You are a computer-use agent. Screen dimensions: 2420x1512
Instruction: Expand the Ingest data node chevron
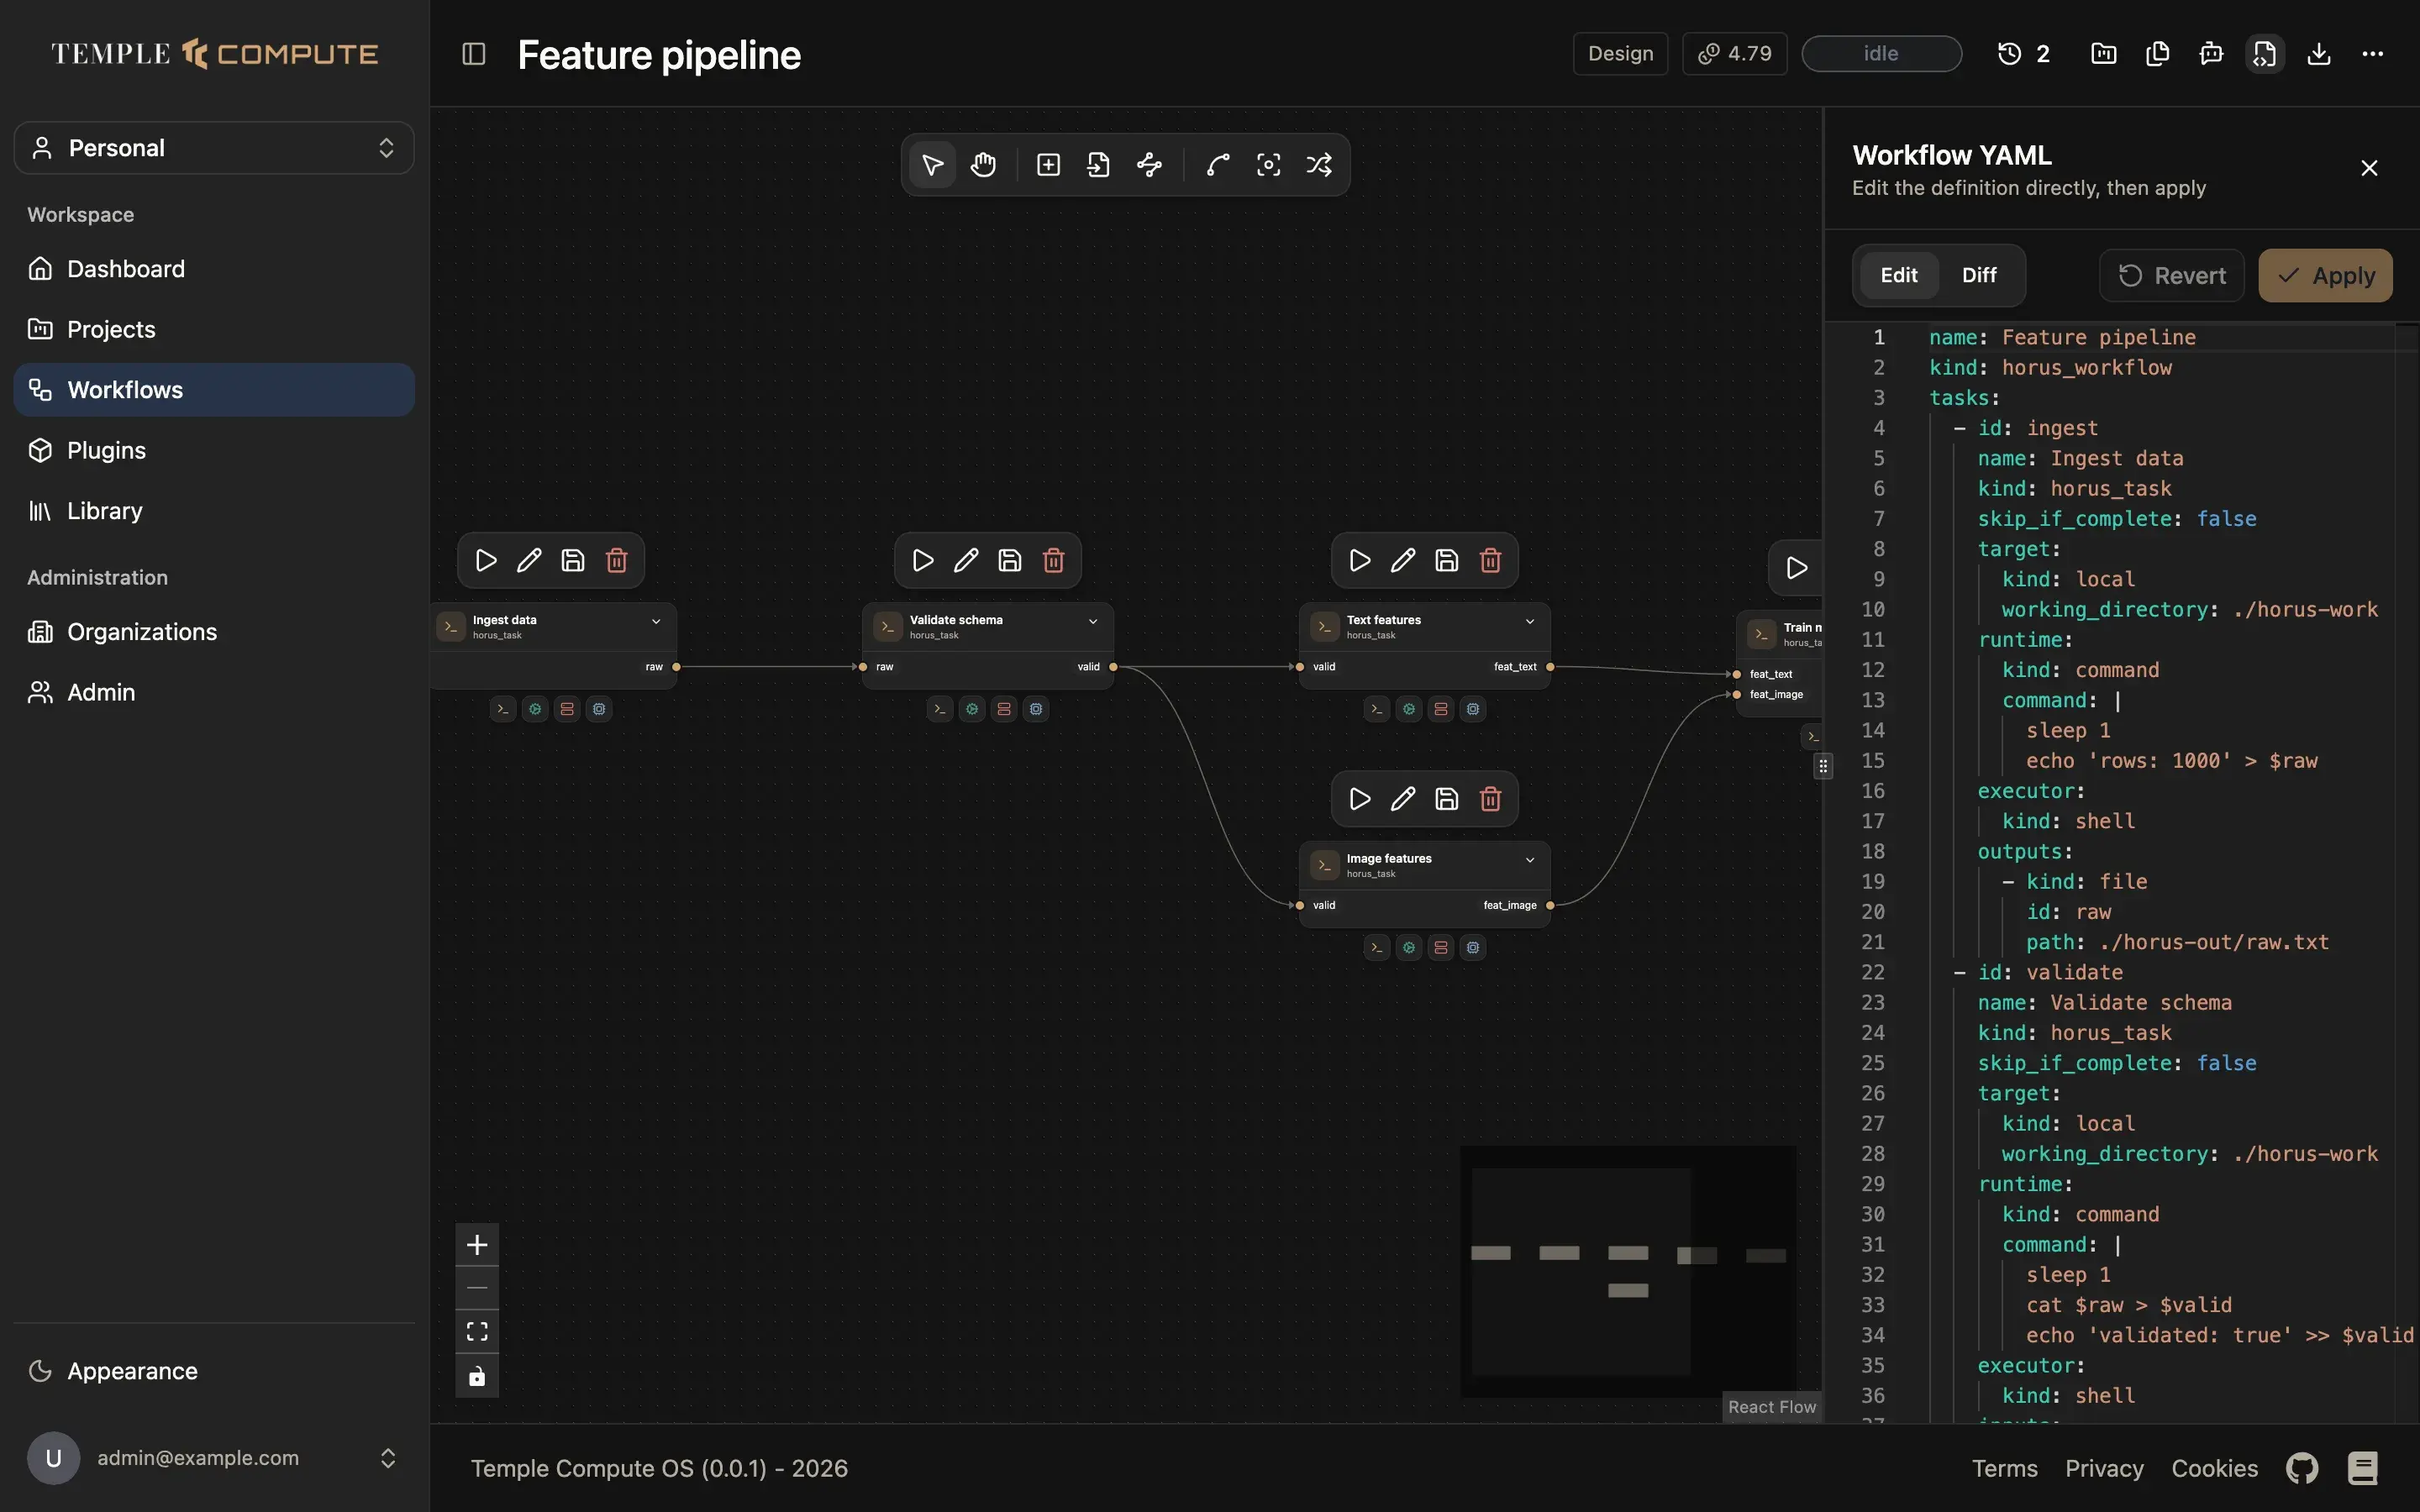(656, 621)
